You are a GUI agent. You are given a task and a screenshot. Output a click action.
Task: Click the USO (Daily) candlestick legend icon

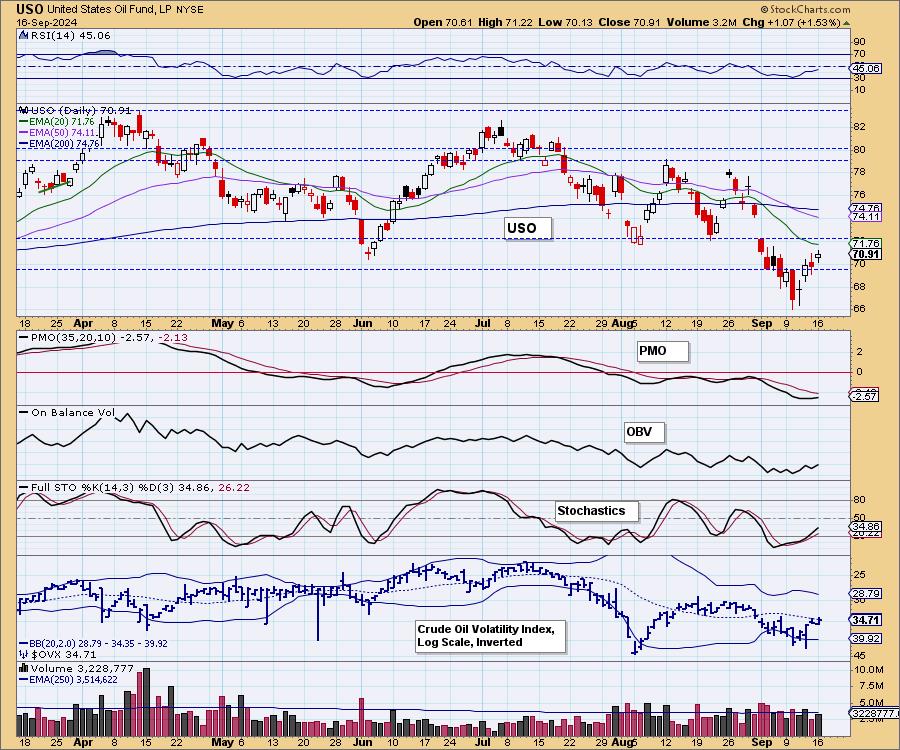pyautogui.click(x=23, y=110)
